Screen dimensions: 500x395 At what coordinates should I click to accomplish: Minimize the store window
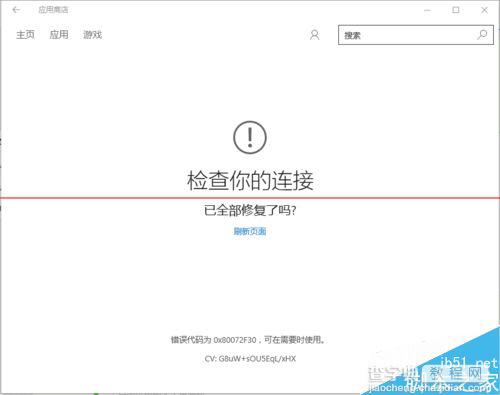tap(427, 10)
